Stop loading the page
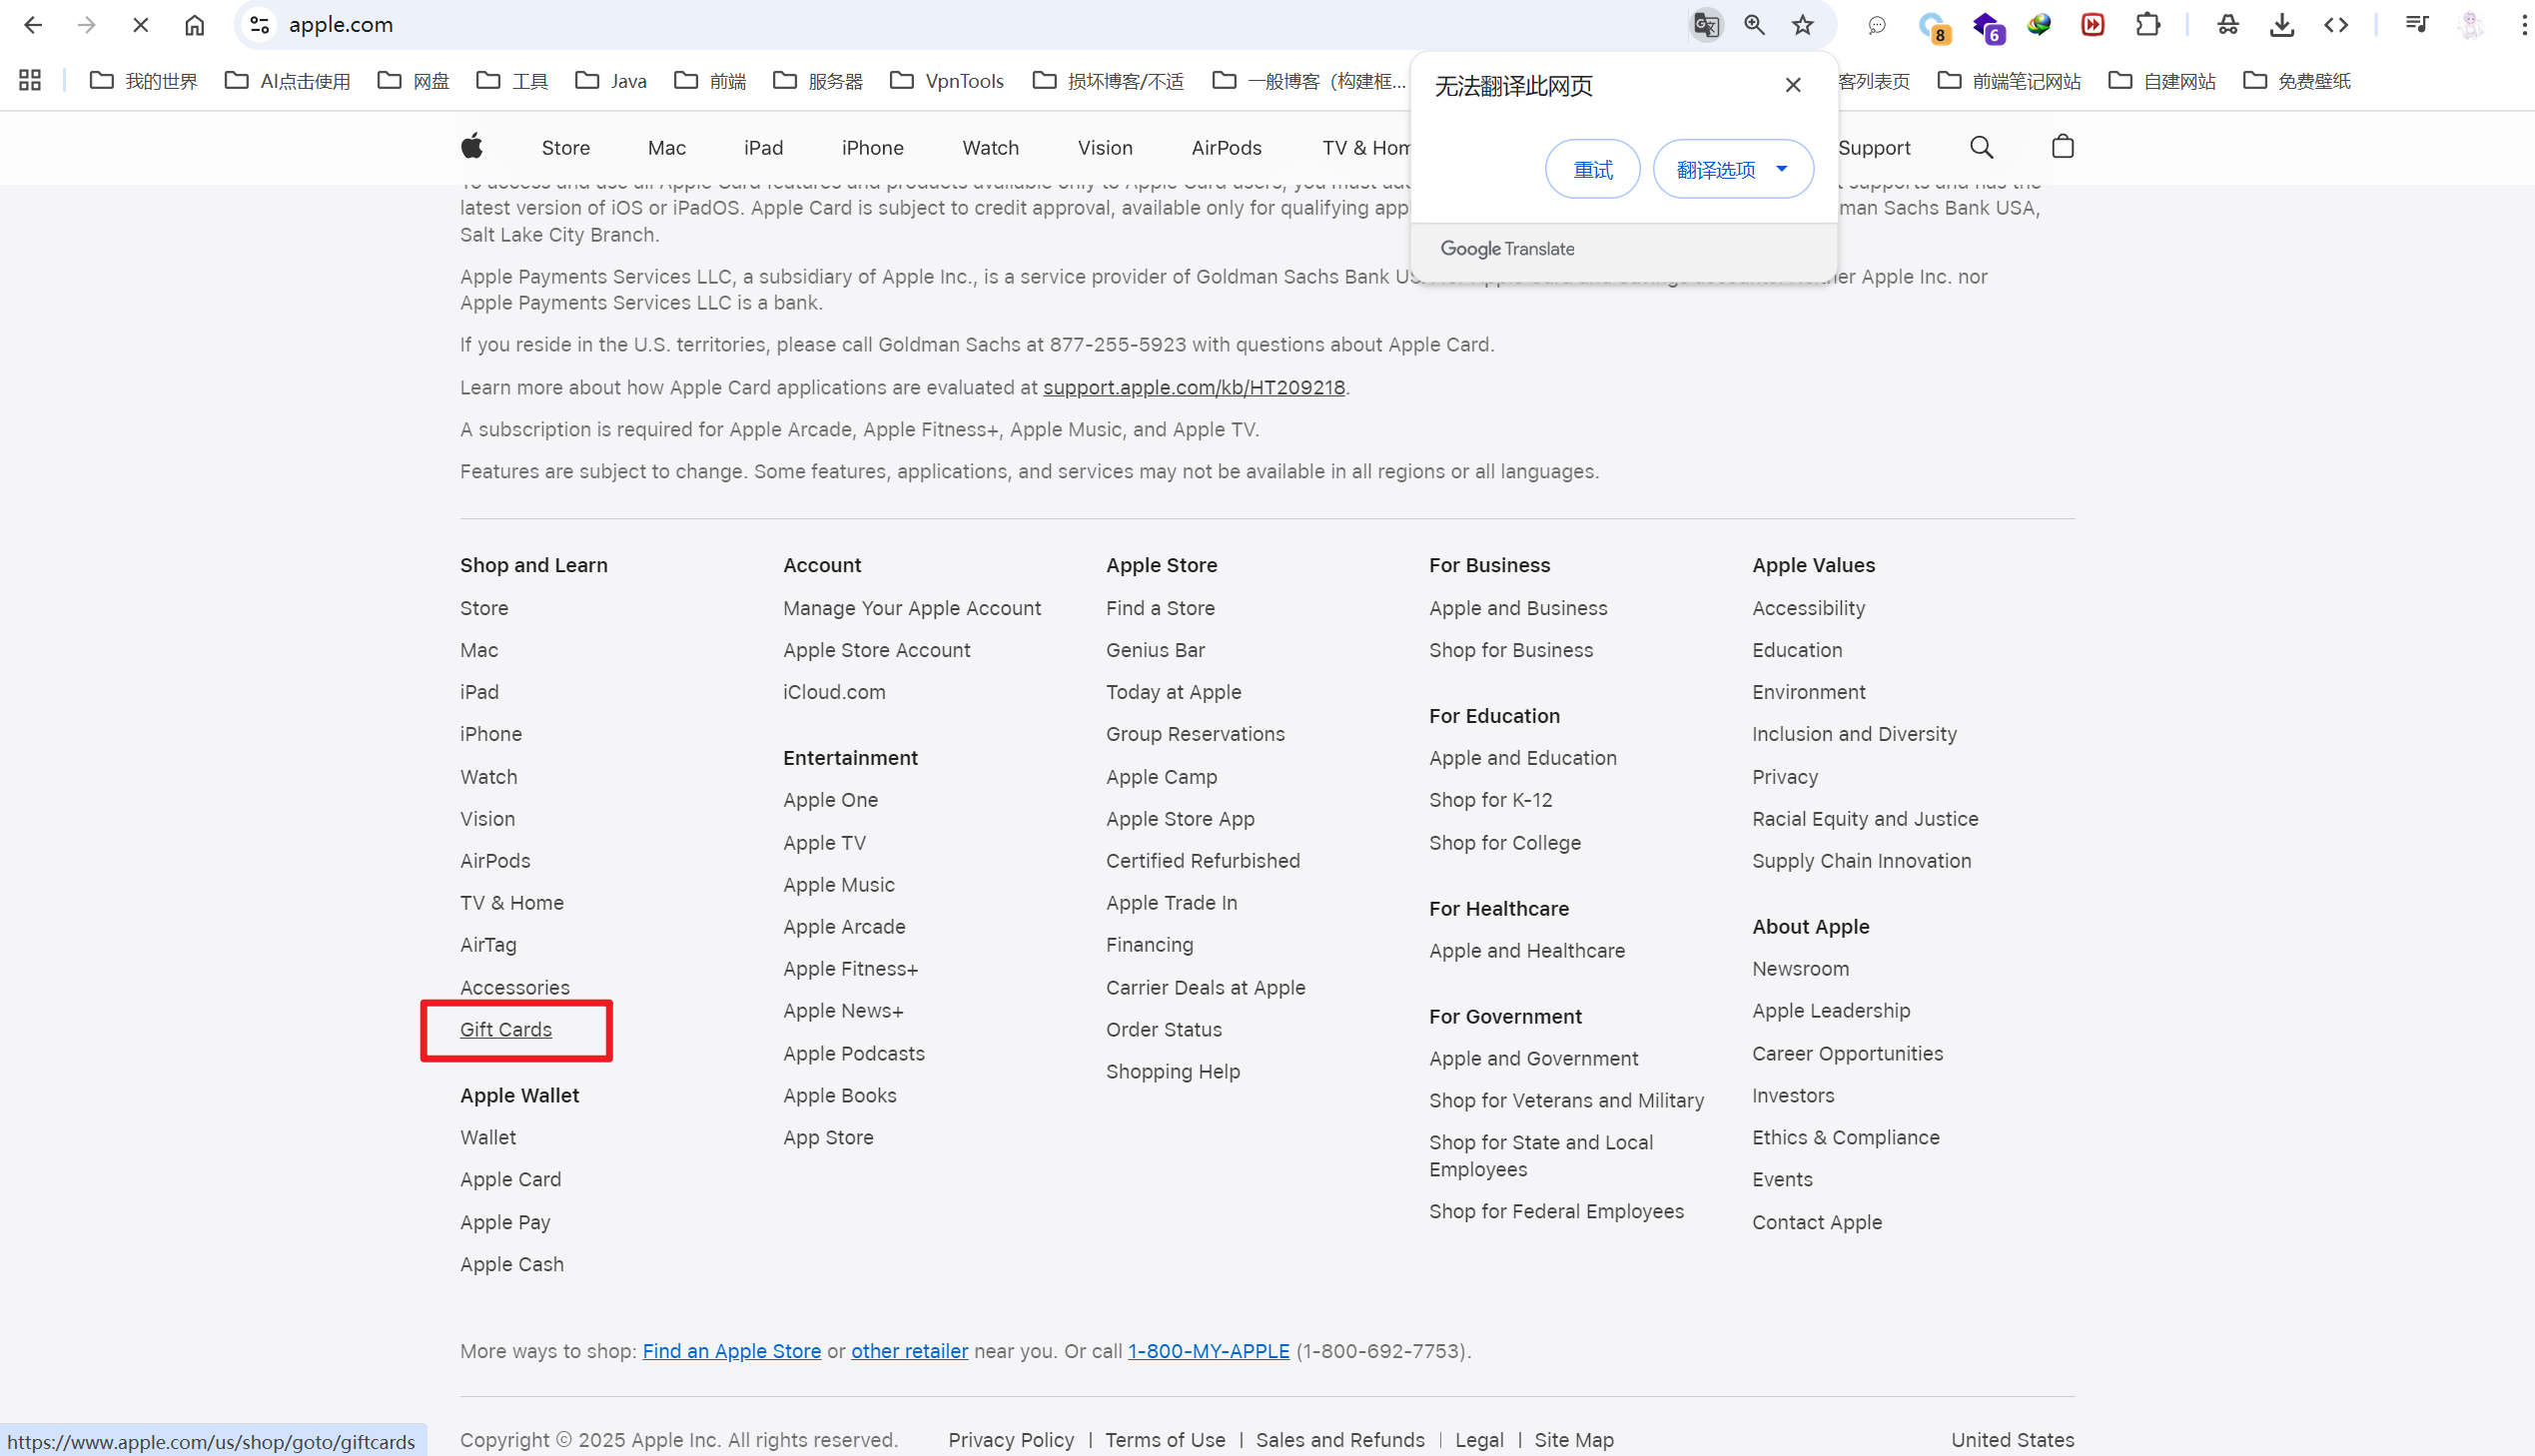 pyautogui.click(x=140, y=25)
